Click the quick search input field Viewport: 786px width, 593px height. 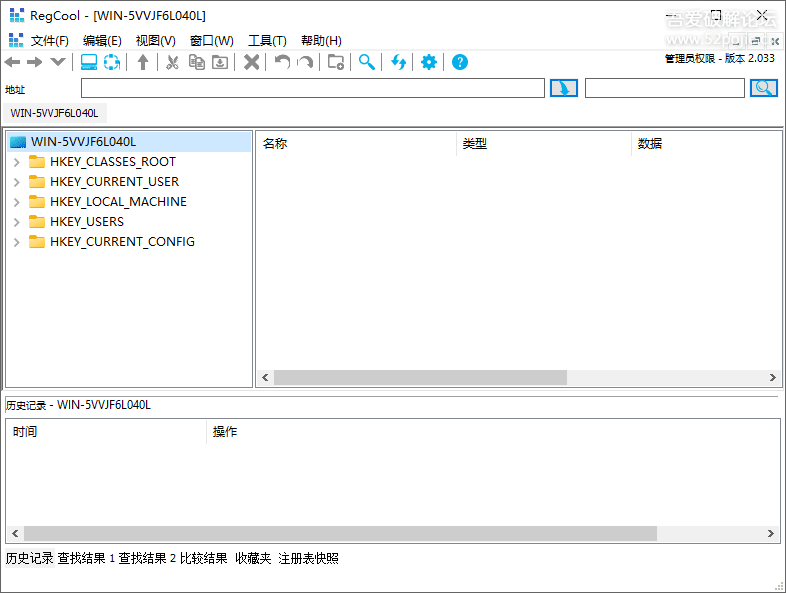665,88
